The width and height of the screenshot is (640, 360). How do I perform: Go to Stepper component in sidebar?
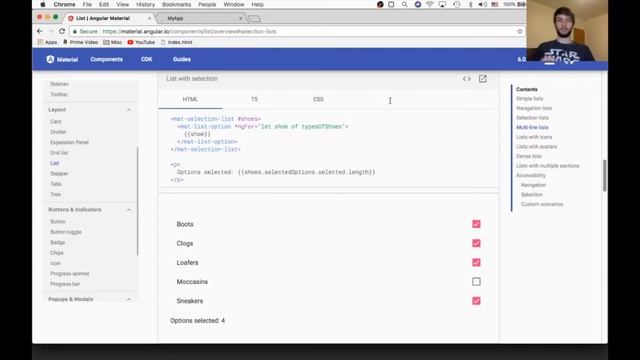point(59,173)
